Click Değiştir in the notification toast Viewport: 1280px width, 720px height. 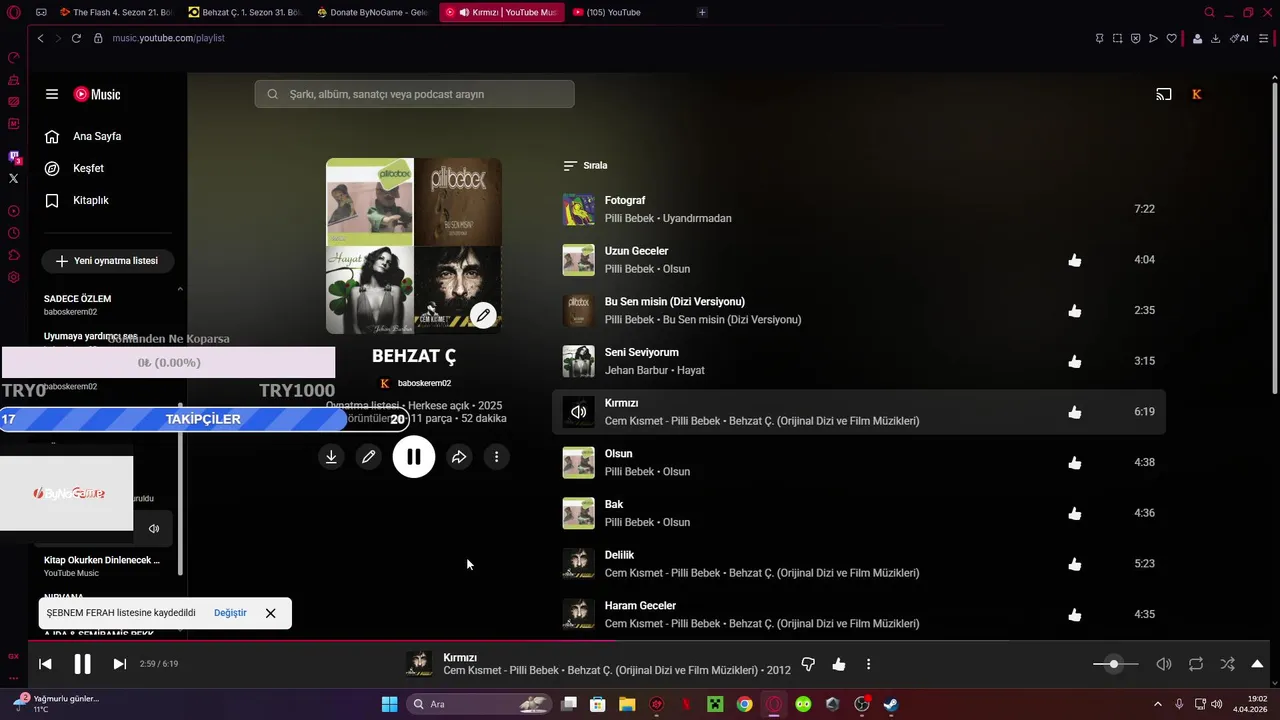click(x=230, y=613)
